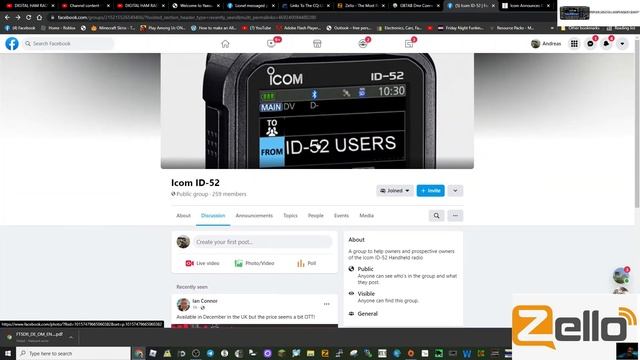Switch to the People tab
Screen dimensions: 640x360
click(x=316, y=216)
